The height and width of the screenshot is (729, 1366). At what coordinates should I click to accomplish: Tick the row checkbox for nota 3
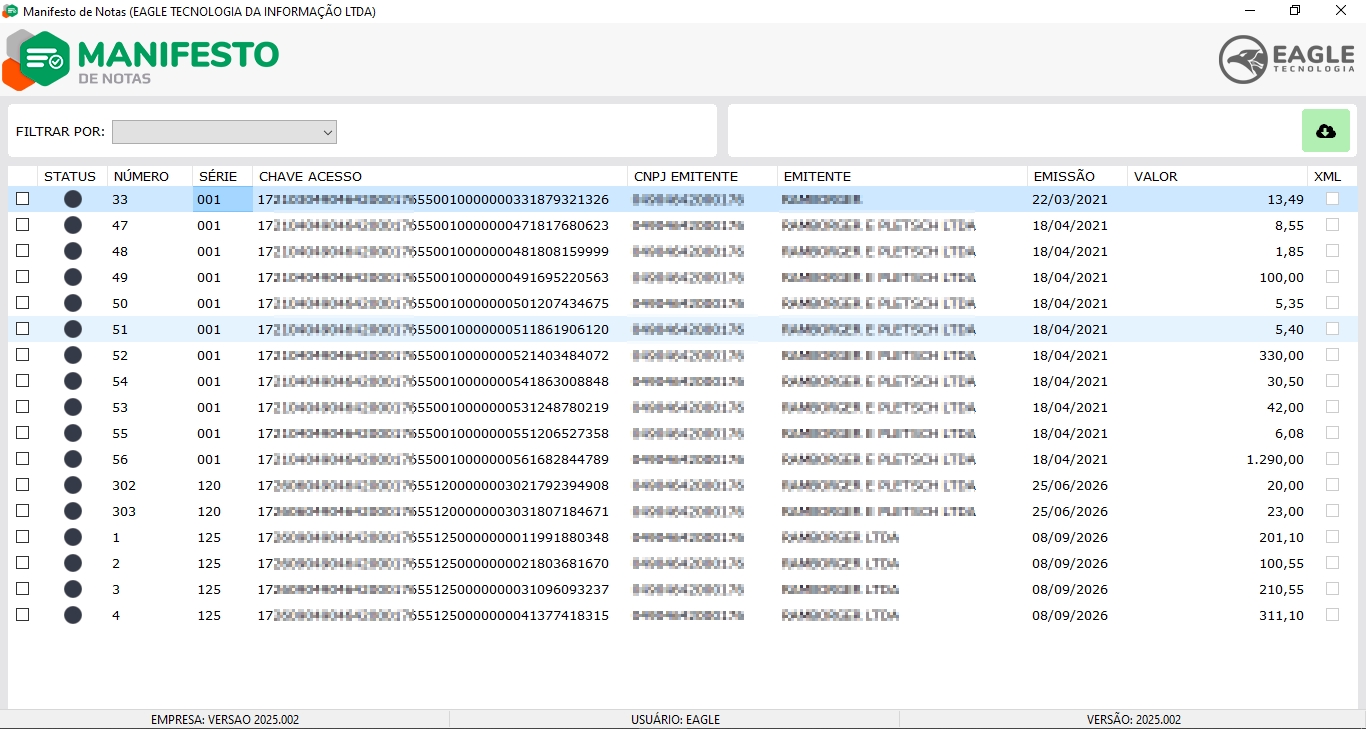[23, 589]
